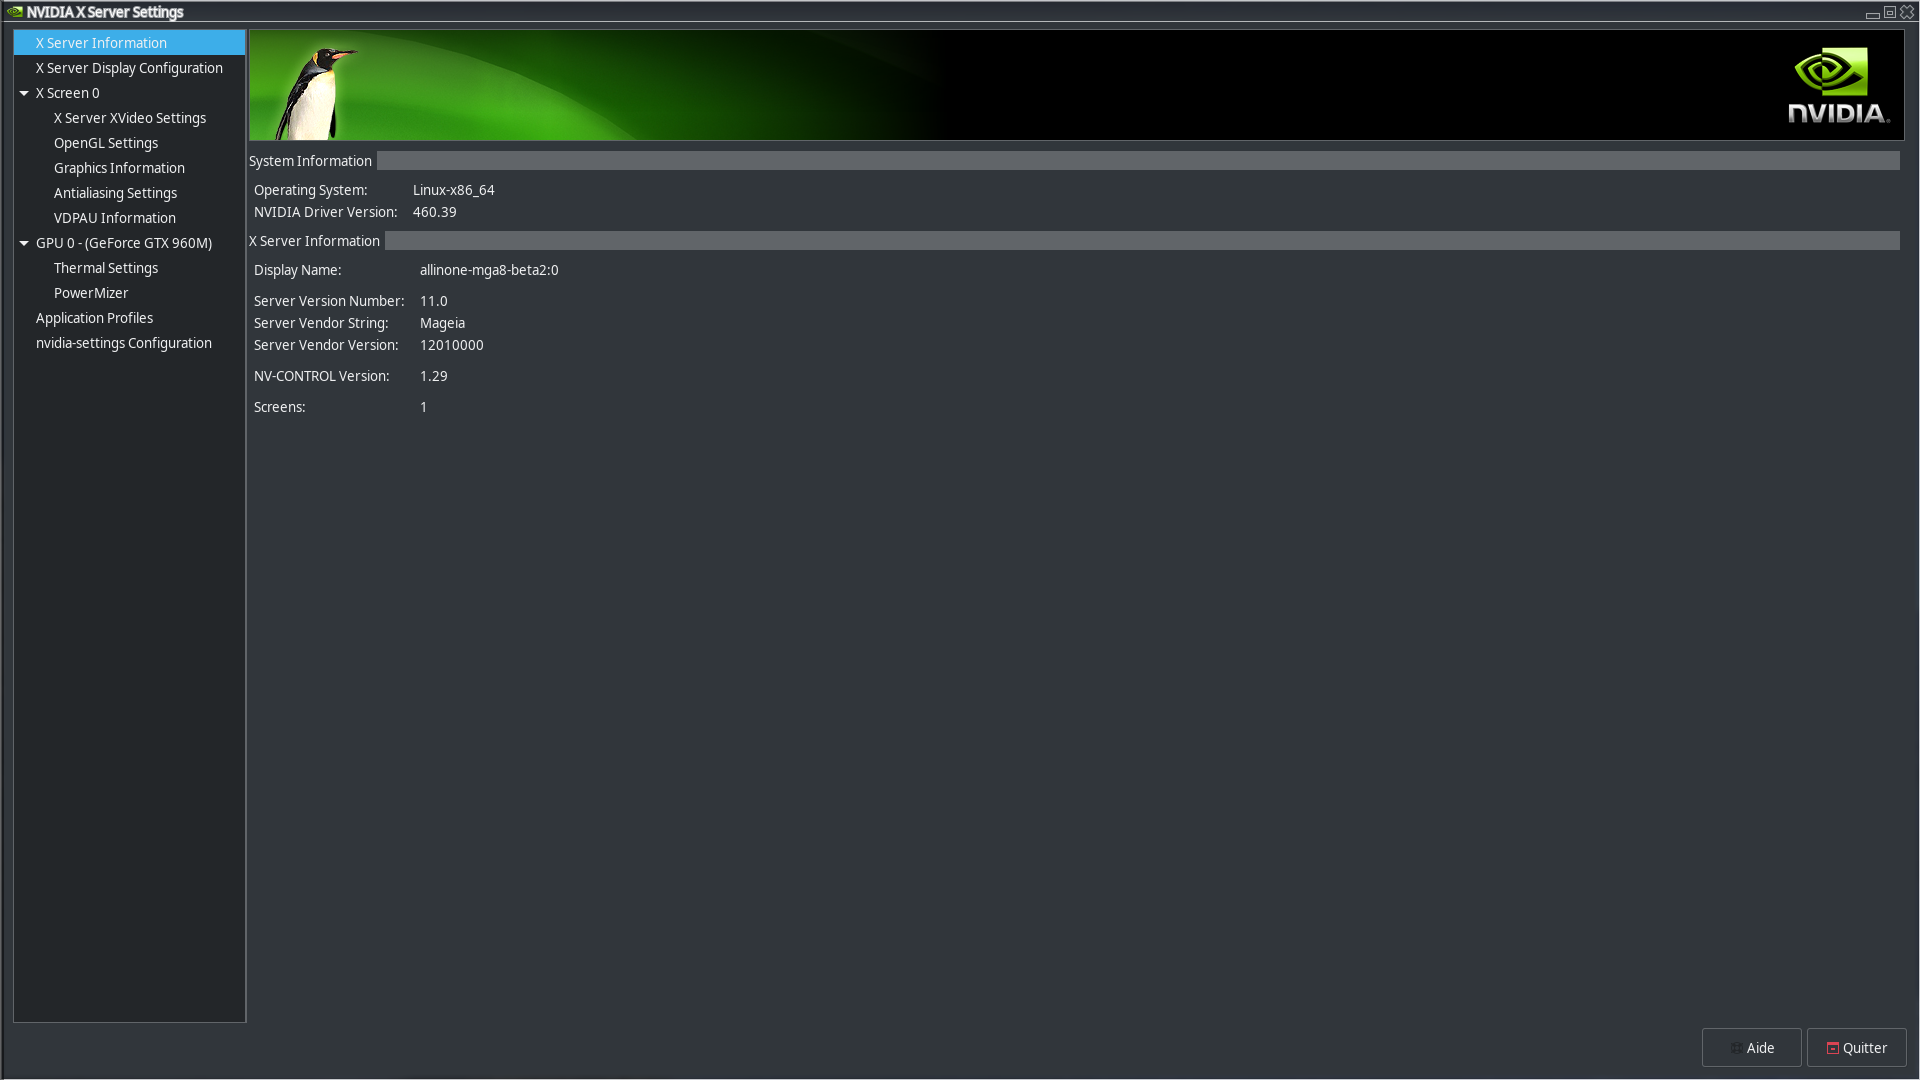Minimize the NVIDIA X Server Settings window
Image resolution: width=1920 pixels, height=1080 pixels.
tap(1872, 13)
